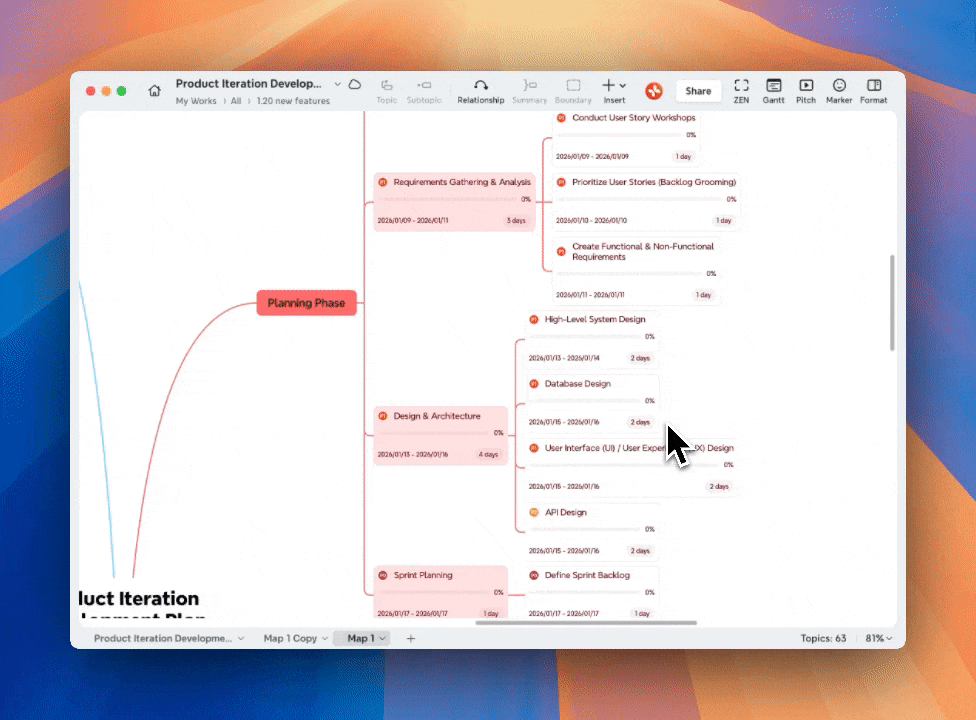Click the red pinwheel AI icon
The height and width of the screenshot is (720, 976).
[x=654, y=91]
